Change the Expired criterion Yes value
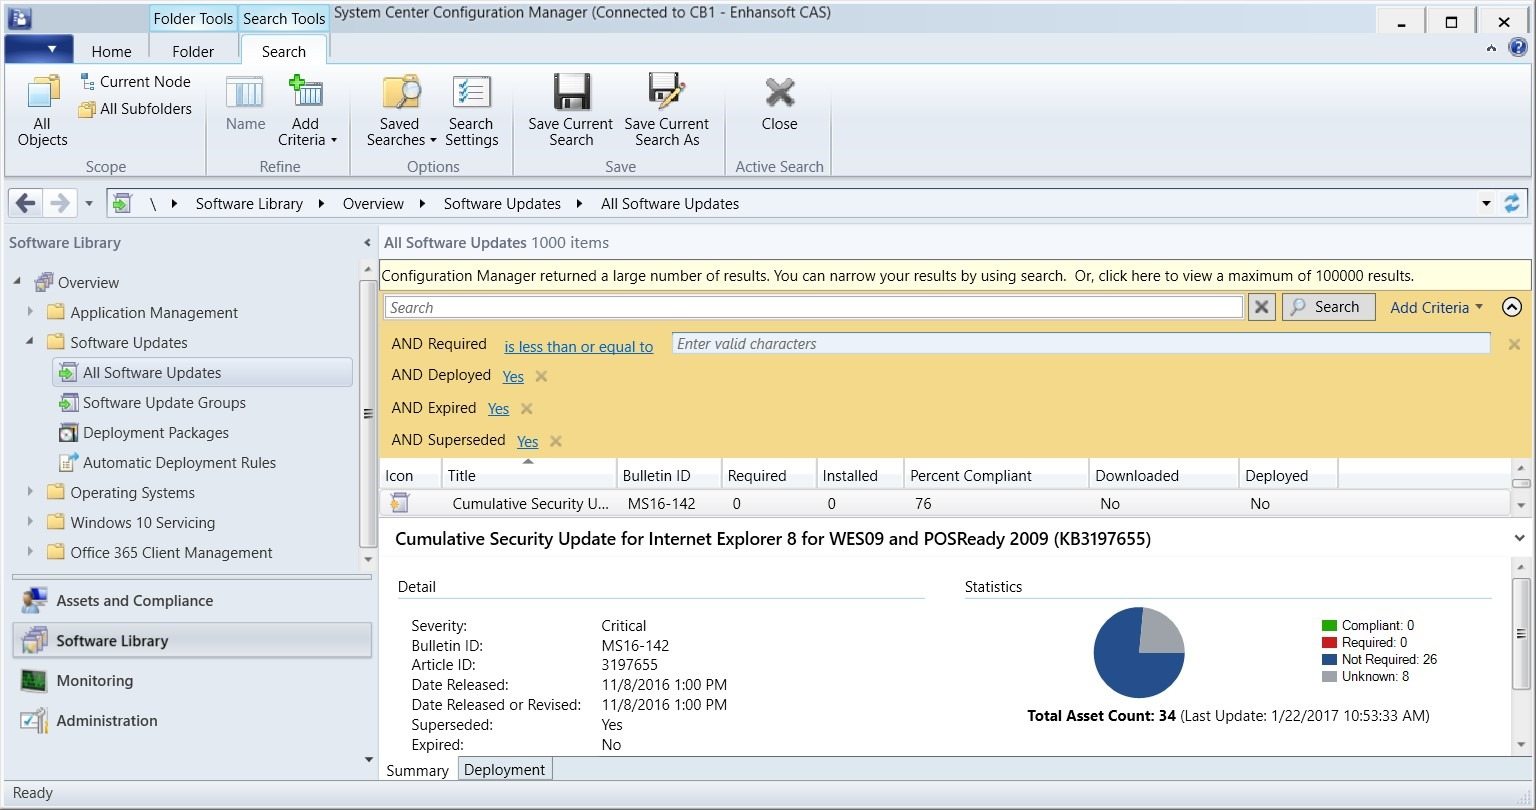 (x=498, y=408)
